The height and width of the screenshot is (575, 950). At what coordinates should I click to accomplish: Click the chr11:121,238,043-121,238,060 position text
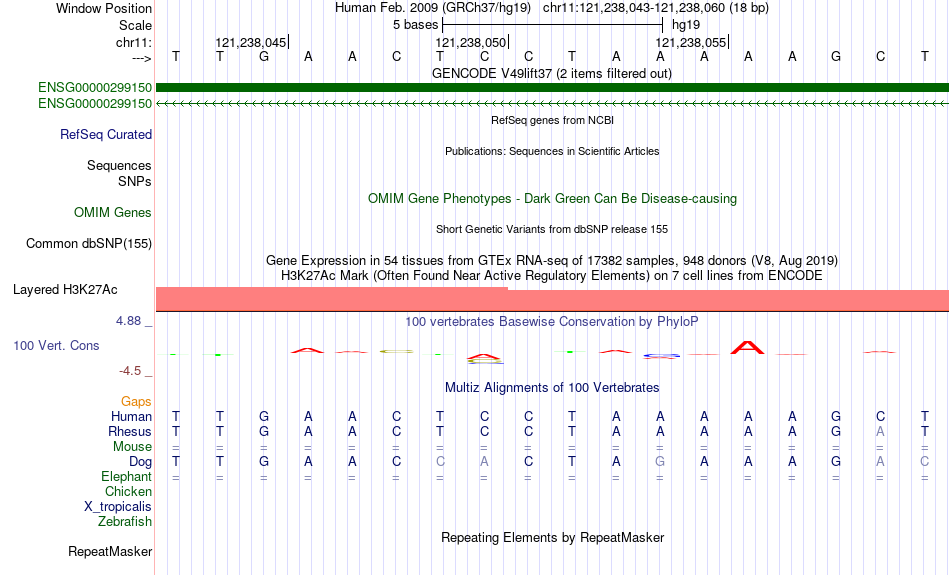tap(656, 8)
